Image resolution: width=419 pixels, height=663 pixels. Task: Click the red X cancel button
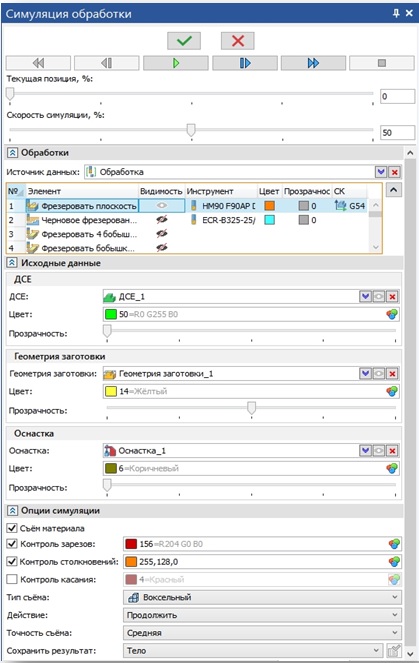[238, 41]
